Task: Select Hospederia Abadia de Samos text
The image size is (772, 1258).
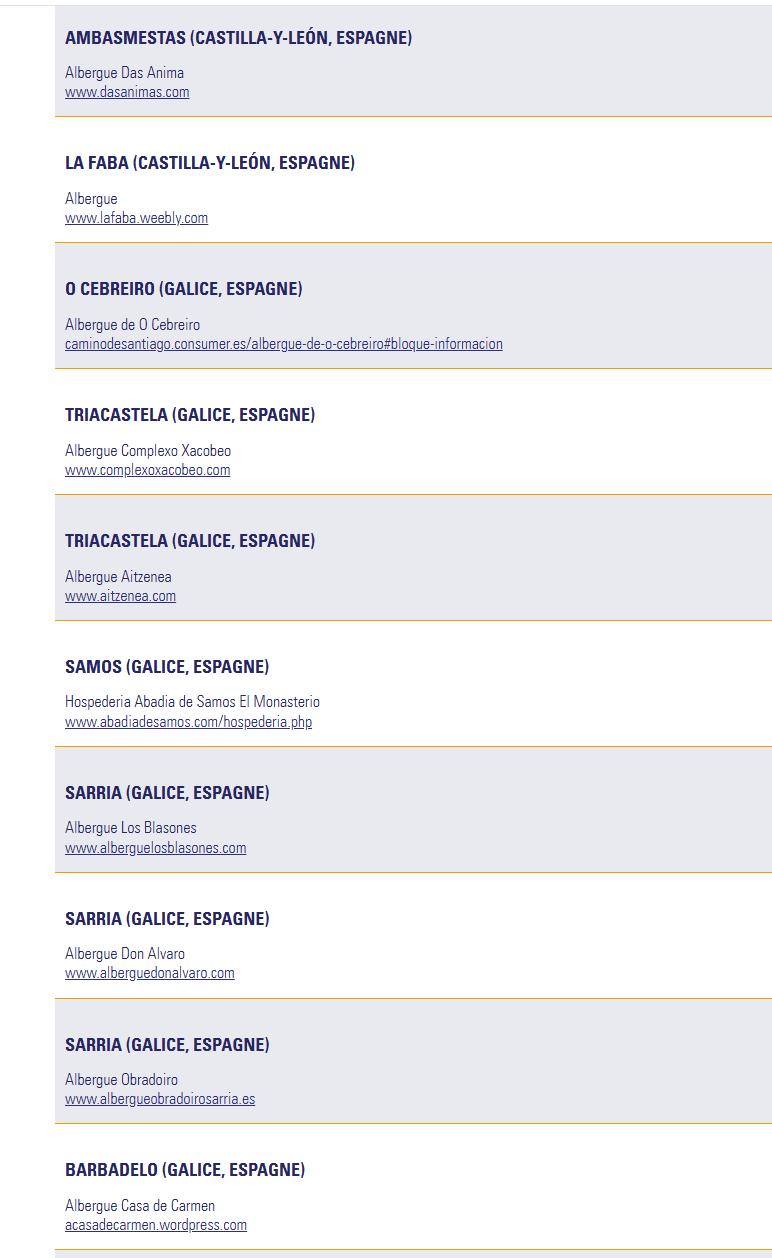Action: 192,702
